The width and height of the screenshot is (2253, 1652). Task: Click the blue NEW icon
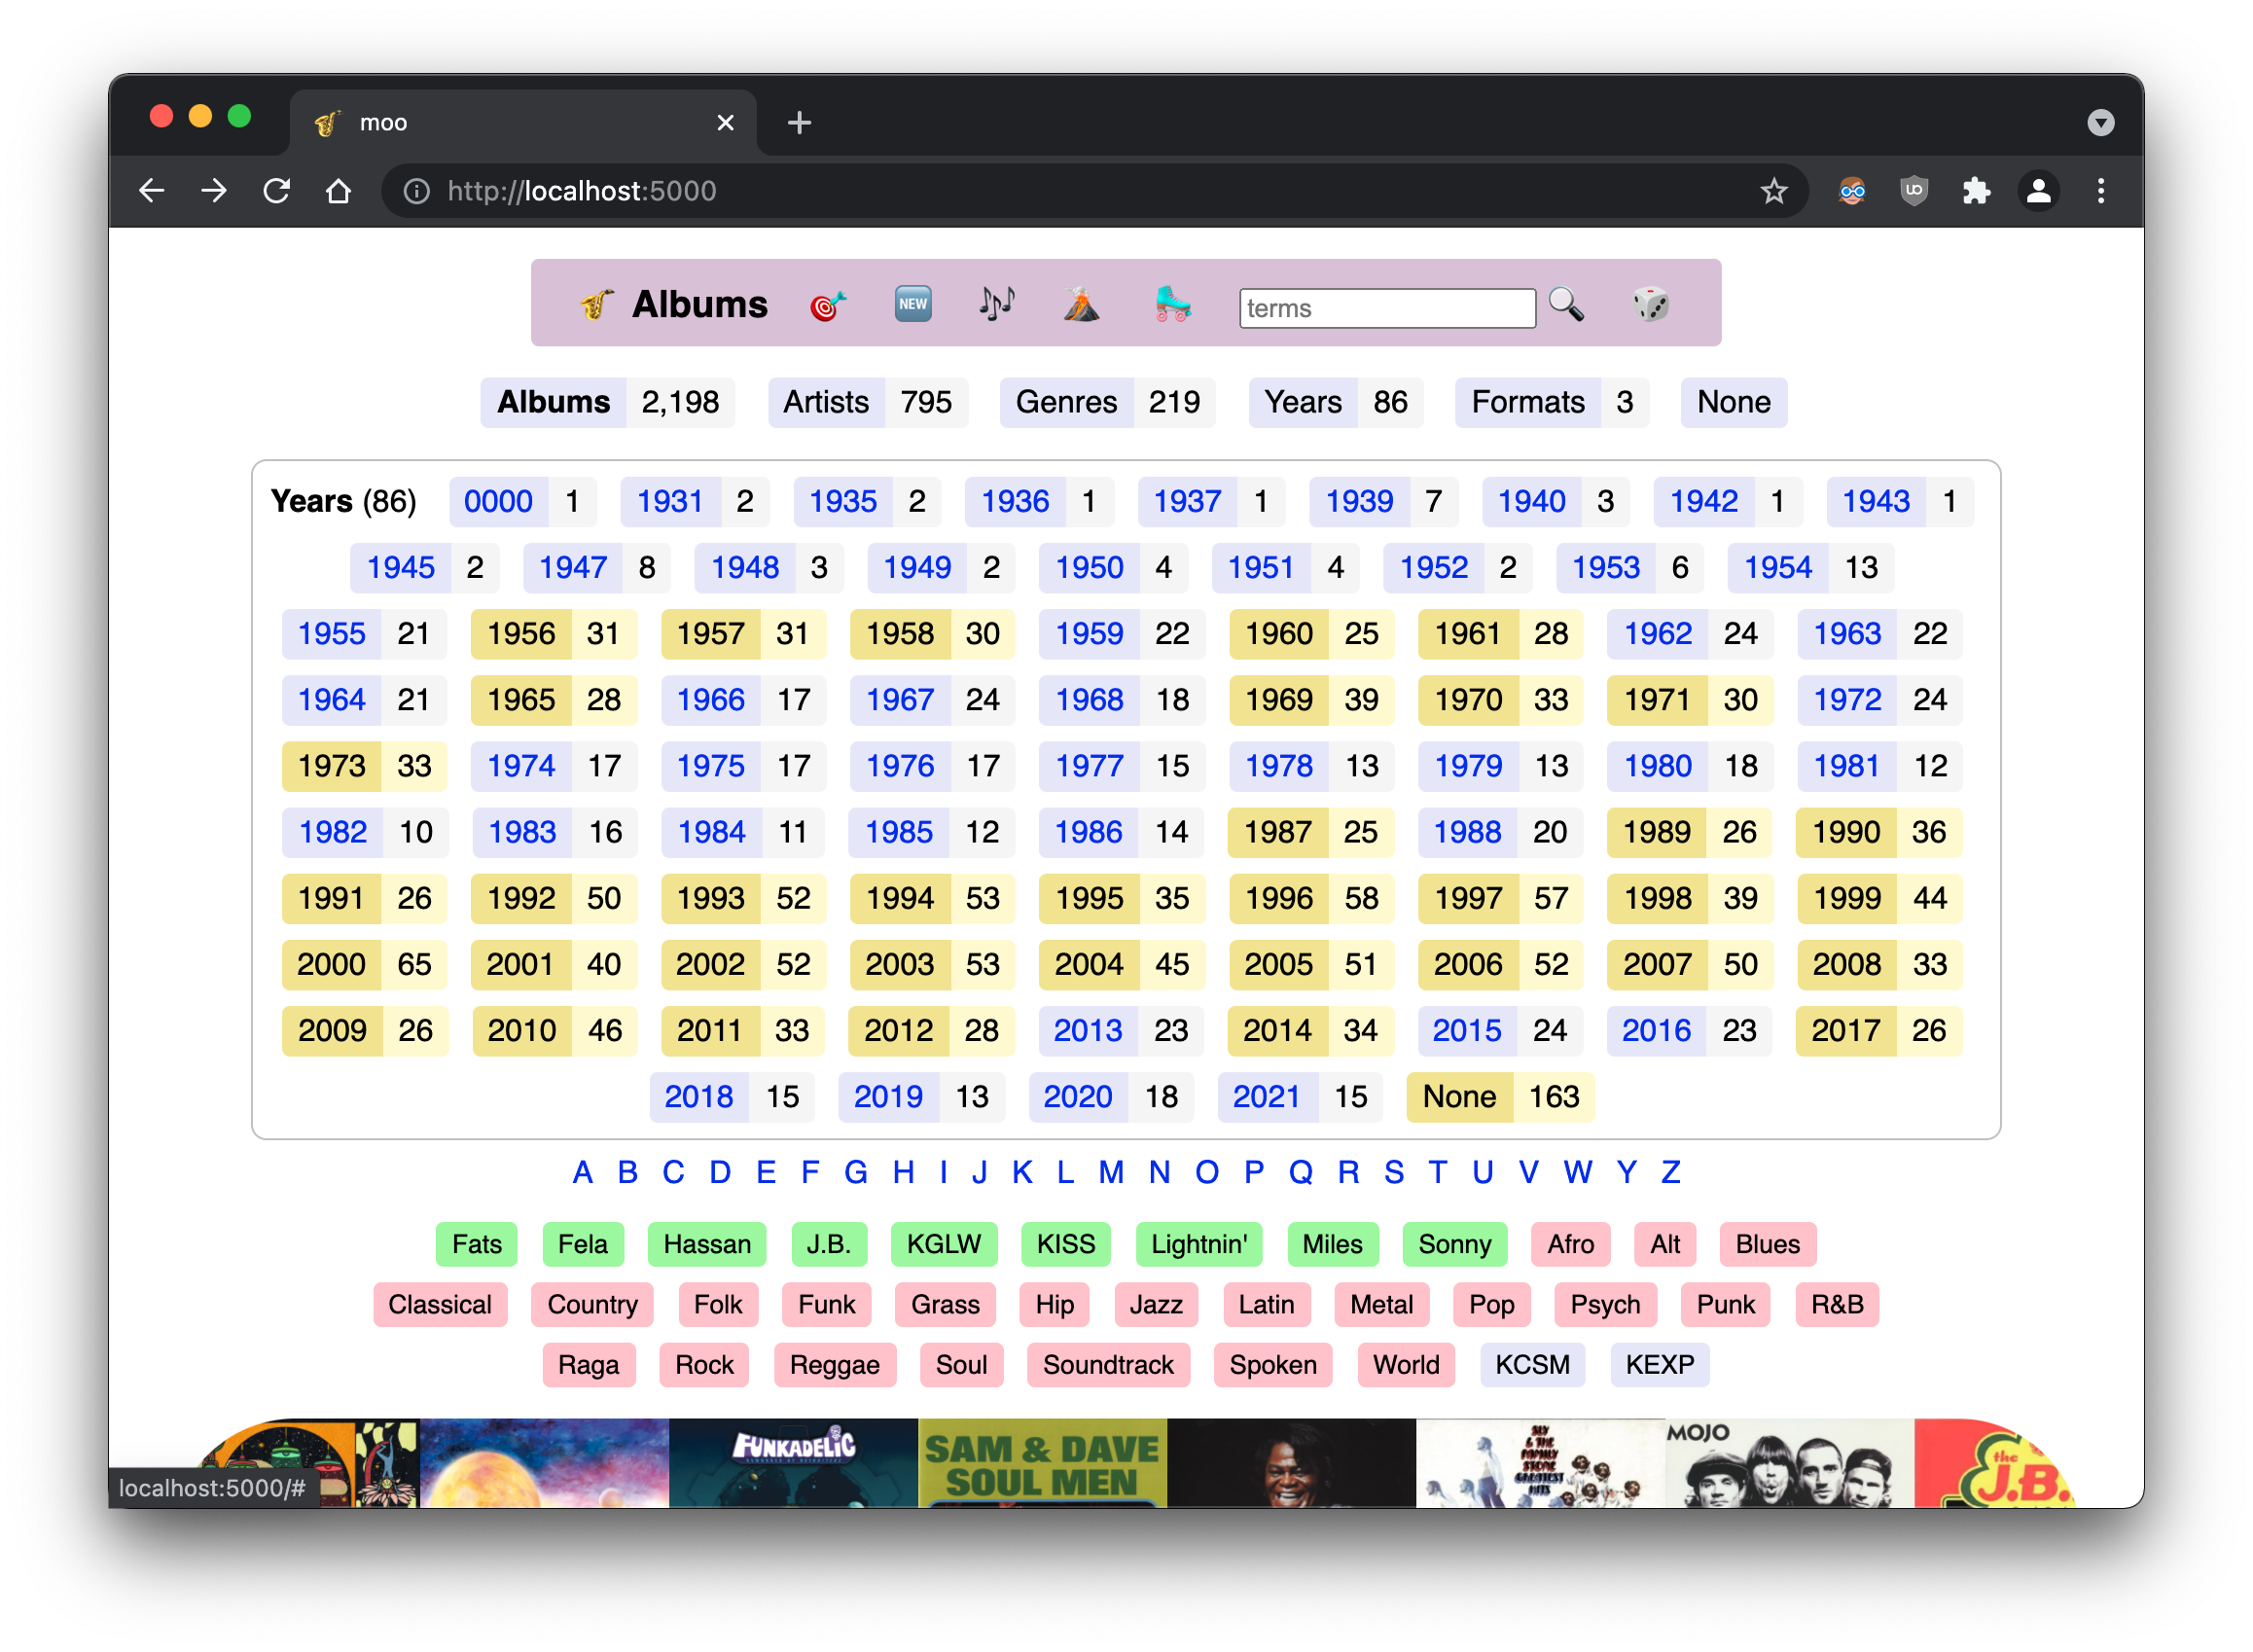pyautogui.click(x=912, y=304)
